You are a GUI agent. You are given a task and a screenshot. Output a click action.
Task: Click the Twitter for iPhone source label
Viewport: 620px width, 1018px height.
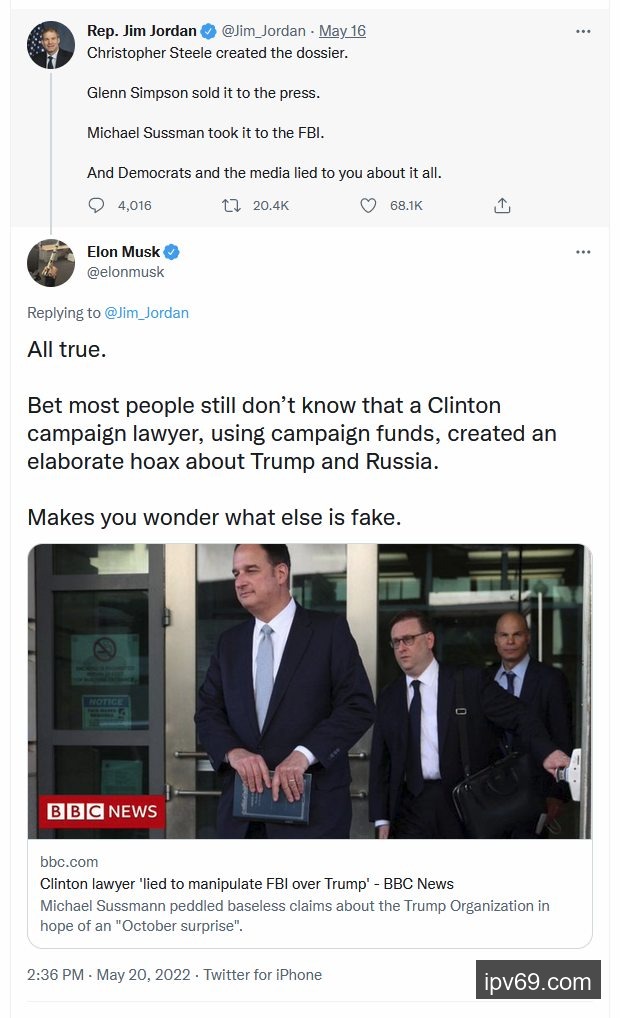click(x=263, y=974)
